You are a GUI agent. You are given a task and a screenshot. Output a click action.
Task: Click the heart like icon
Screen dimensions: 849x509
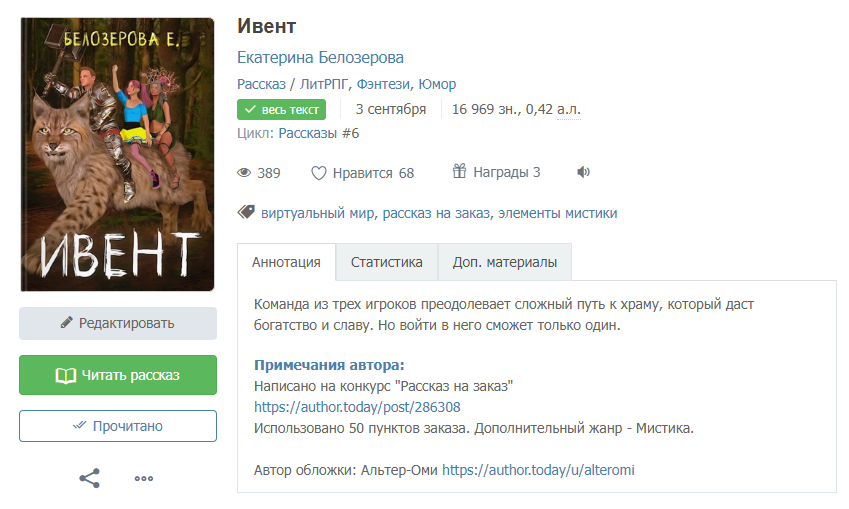[319, 173]
